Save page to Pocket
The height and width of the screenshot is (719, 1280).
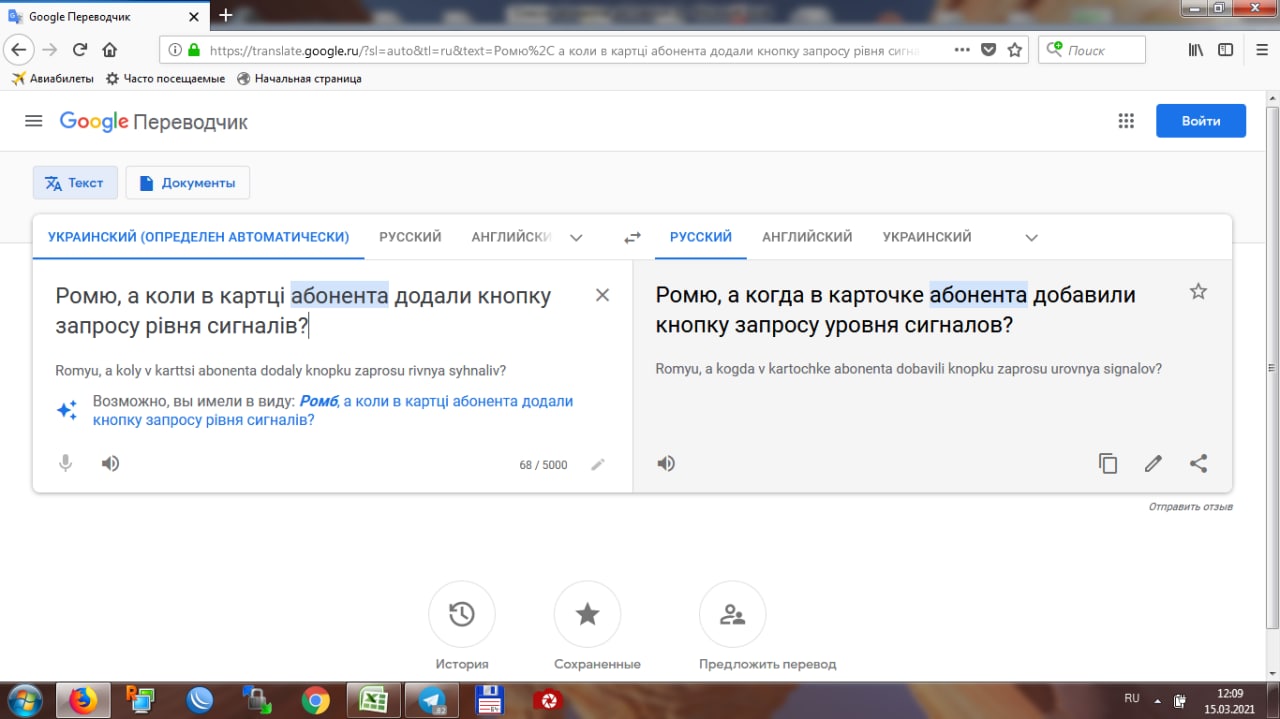pos(988,50)
